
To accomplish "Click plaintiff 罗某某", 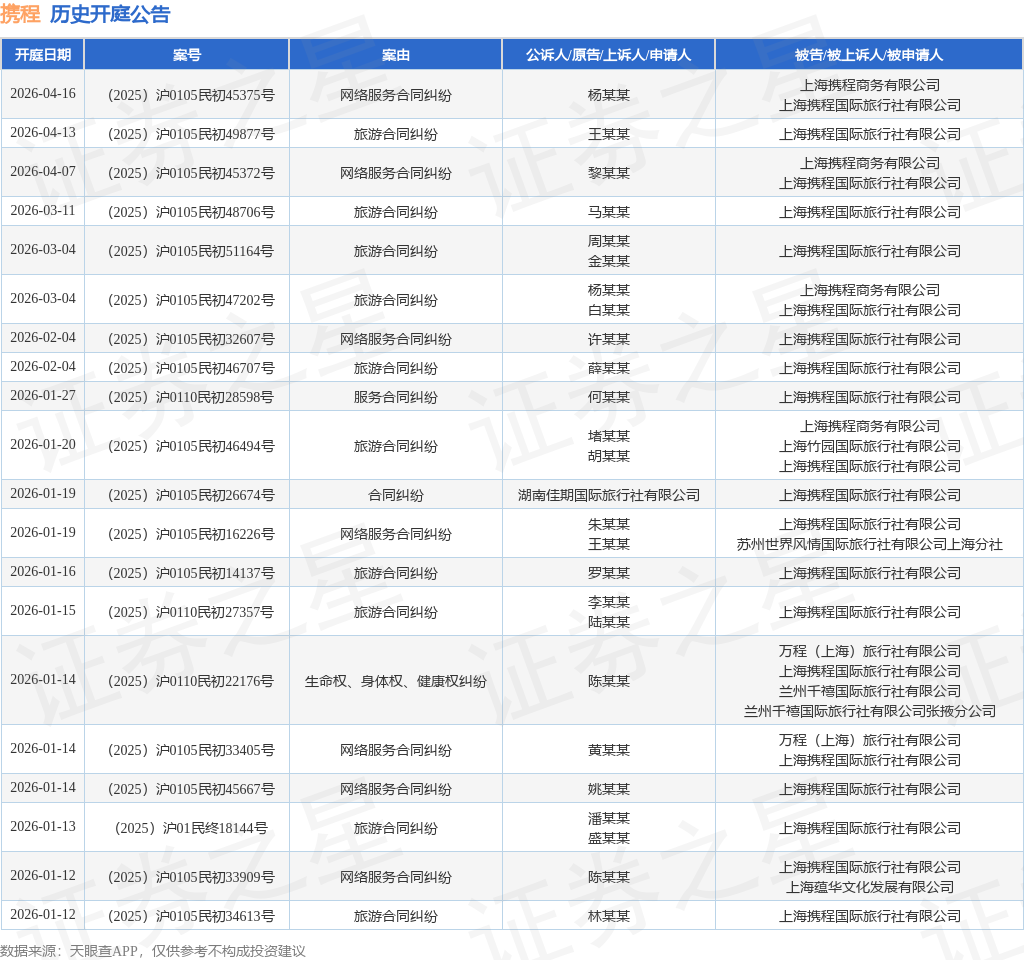I will point(609,573).
